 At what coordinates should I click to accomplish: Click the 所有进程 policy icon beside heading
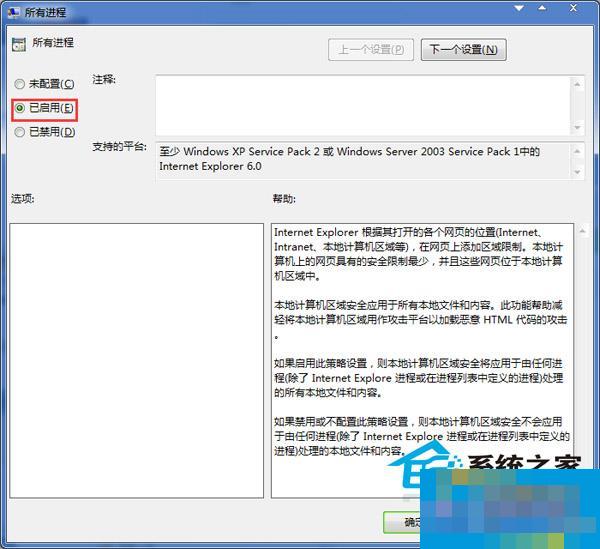[x=18, y=44]
